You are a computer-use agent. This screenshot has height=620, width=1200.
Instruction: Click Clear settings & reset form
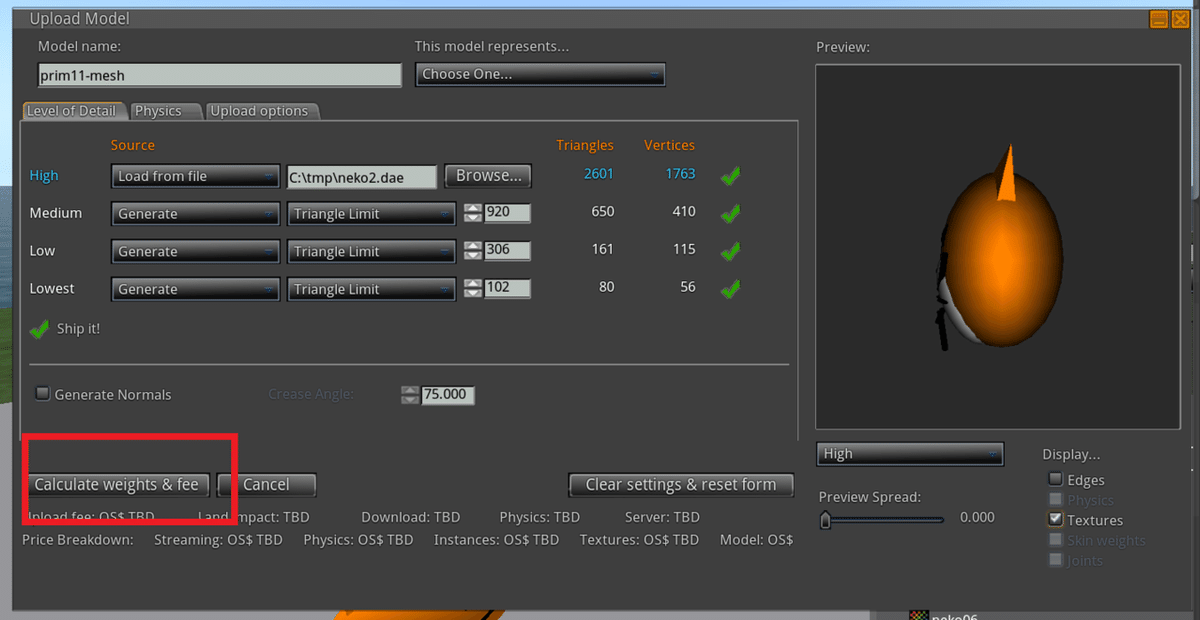(681, 485)
